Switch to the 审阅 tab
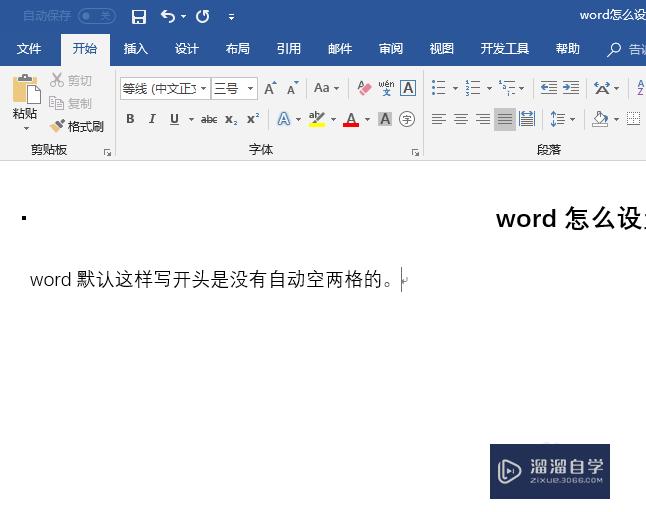 (x=391, y=49)
